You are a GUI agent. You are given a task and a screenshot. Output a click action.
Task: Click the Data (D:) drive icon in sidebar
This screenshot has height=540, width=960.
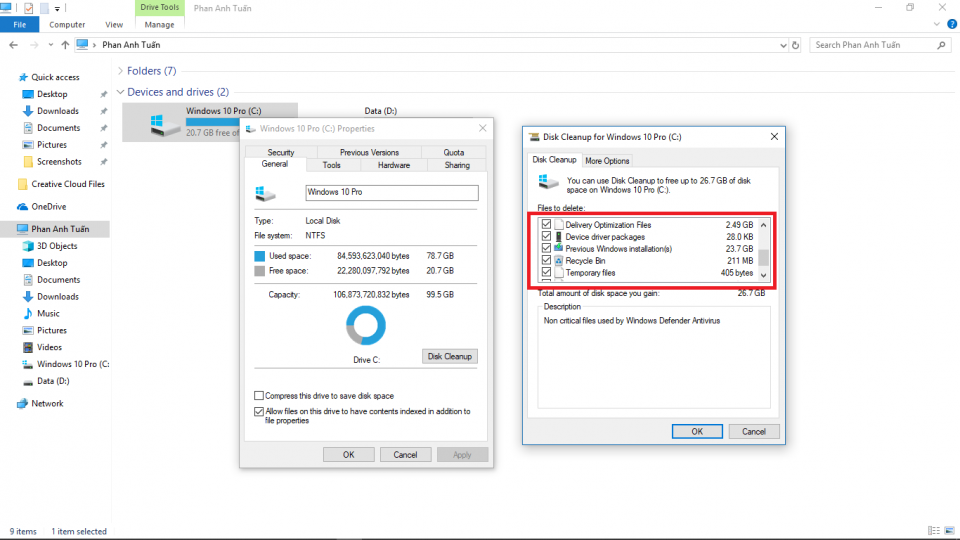[x=28, y=381]
